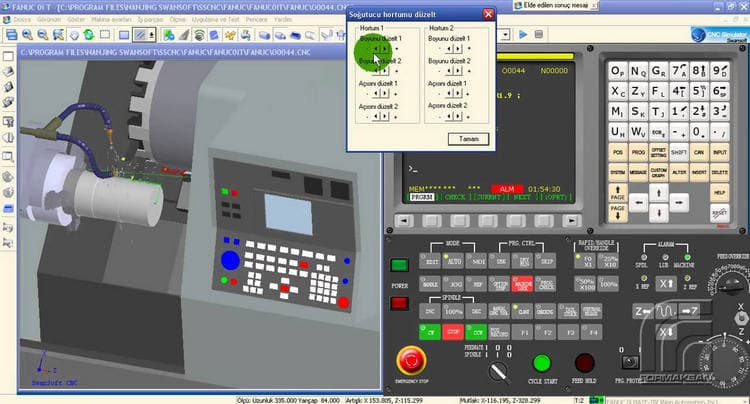Click the X down jog arrow key
Viewport: 750px width, 404px height.
pos(666,332)
